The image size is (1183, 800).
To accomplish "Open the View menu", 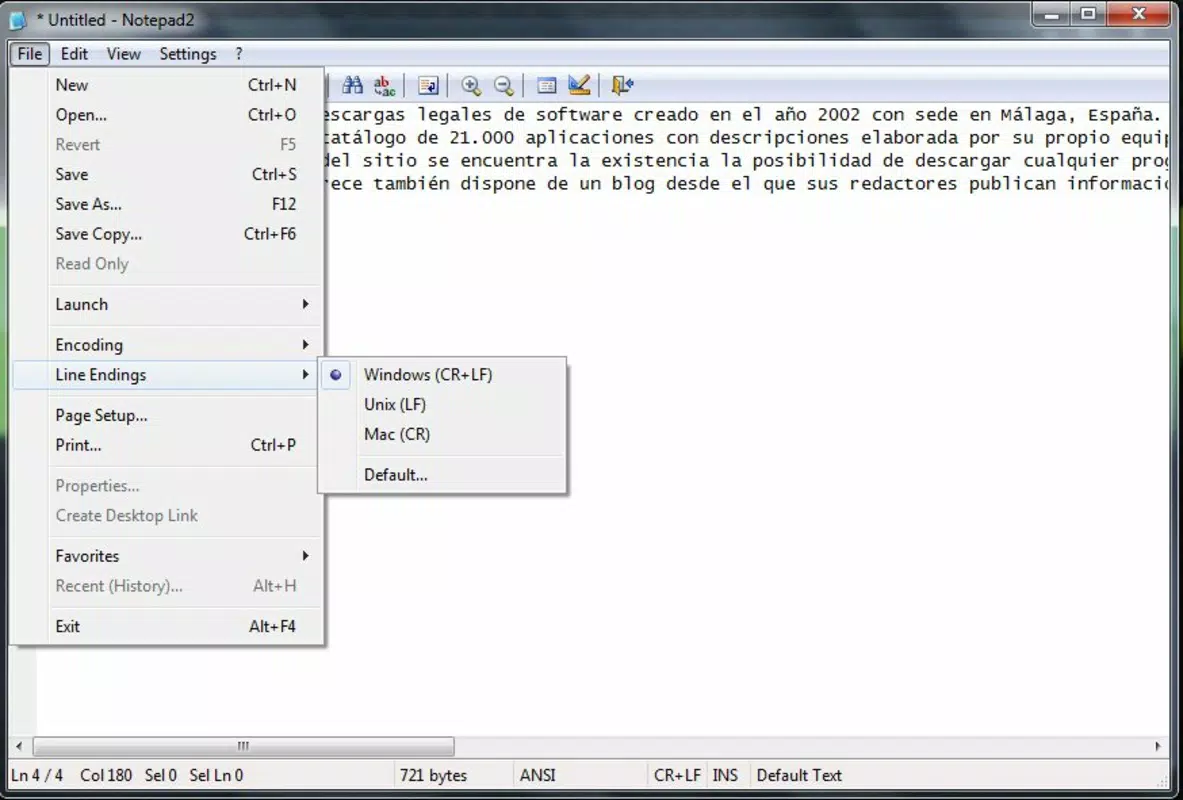I will (x=123, y=54).
